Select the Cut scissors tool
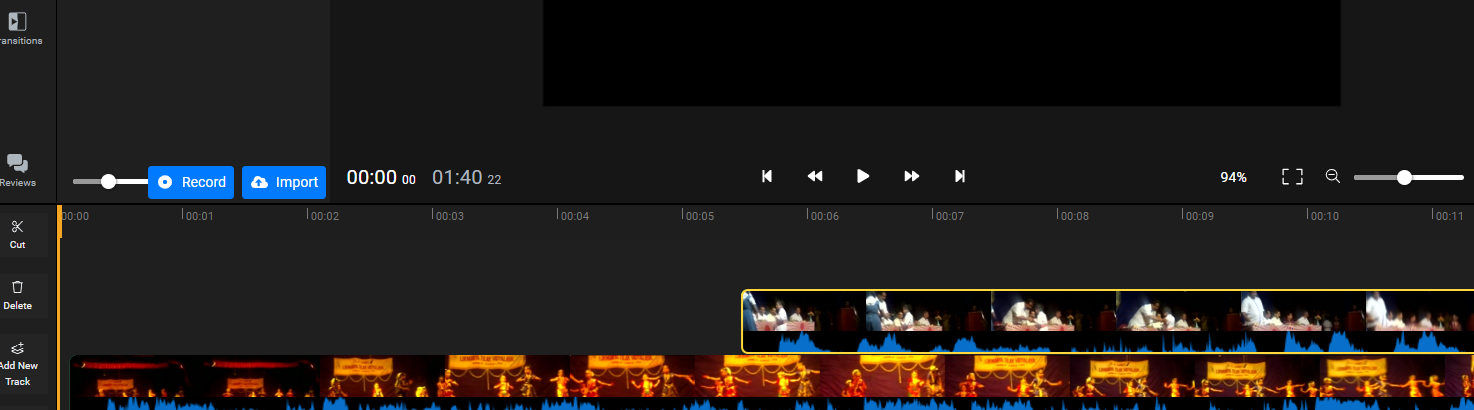Viewport: 1474px width, 410px height. 17,234
